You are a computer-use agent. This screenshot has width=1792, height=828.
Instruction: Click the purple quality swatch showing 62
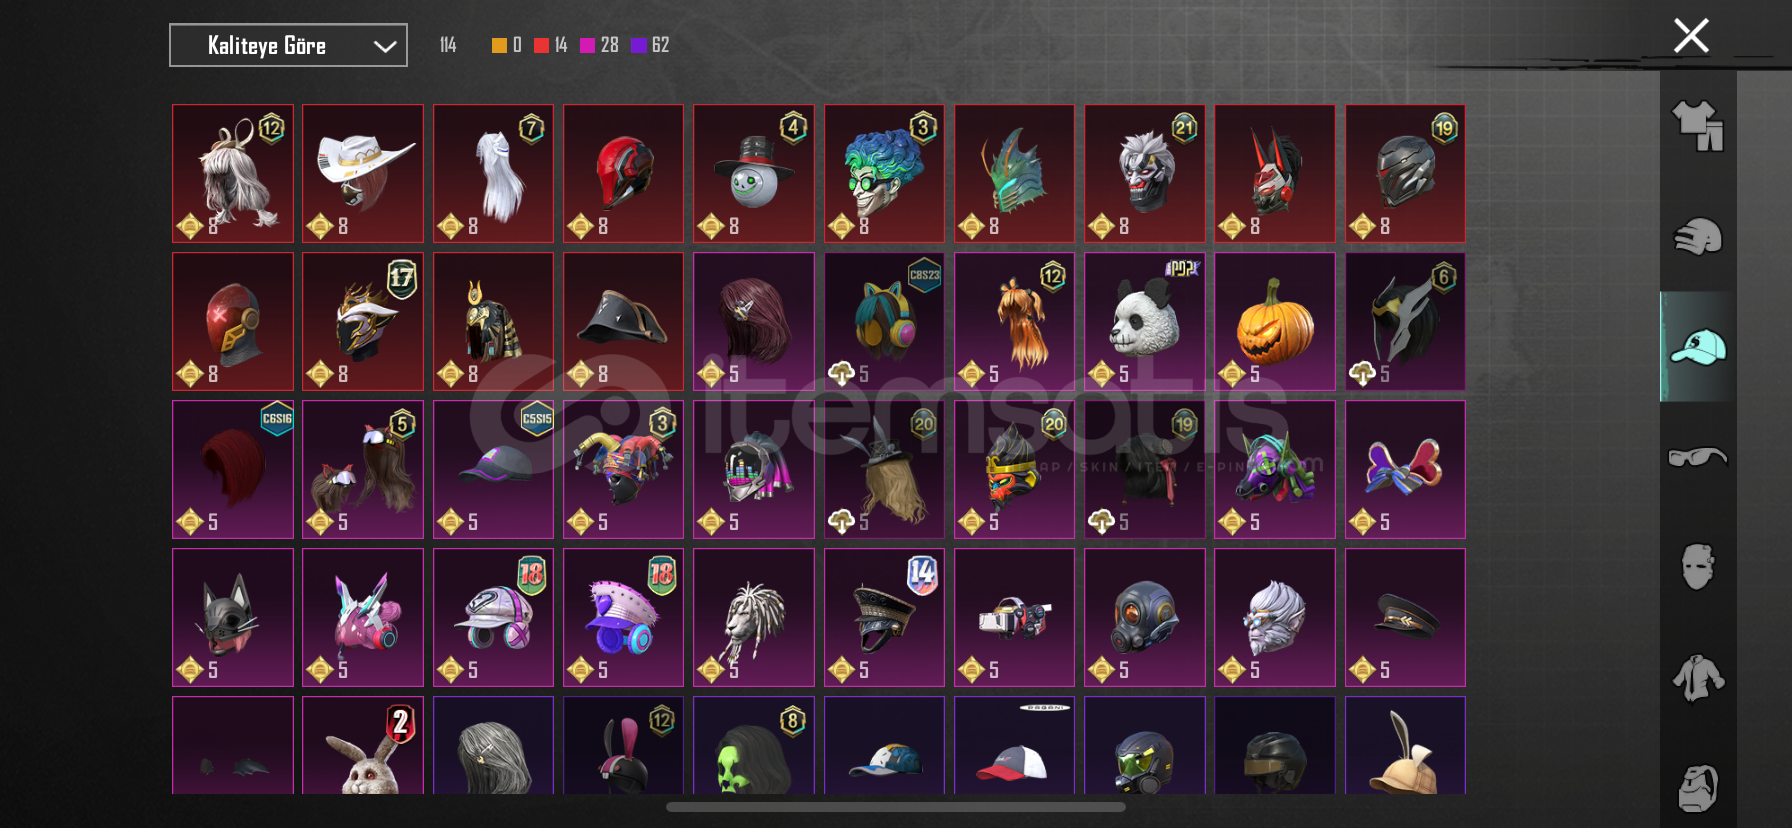639,45
